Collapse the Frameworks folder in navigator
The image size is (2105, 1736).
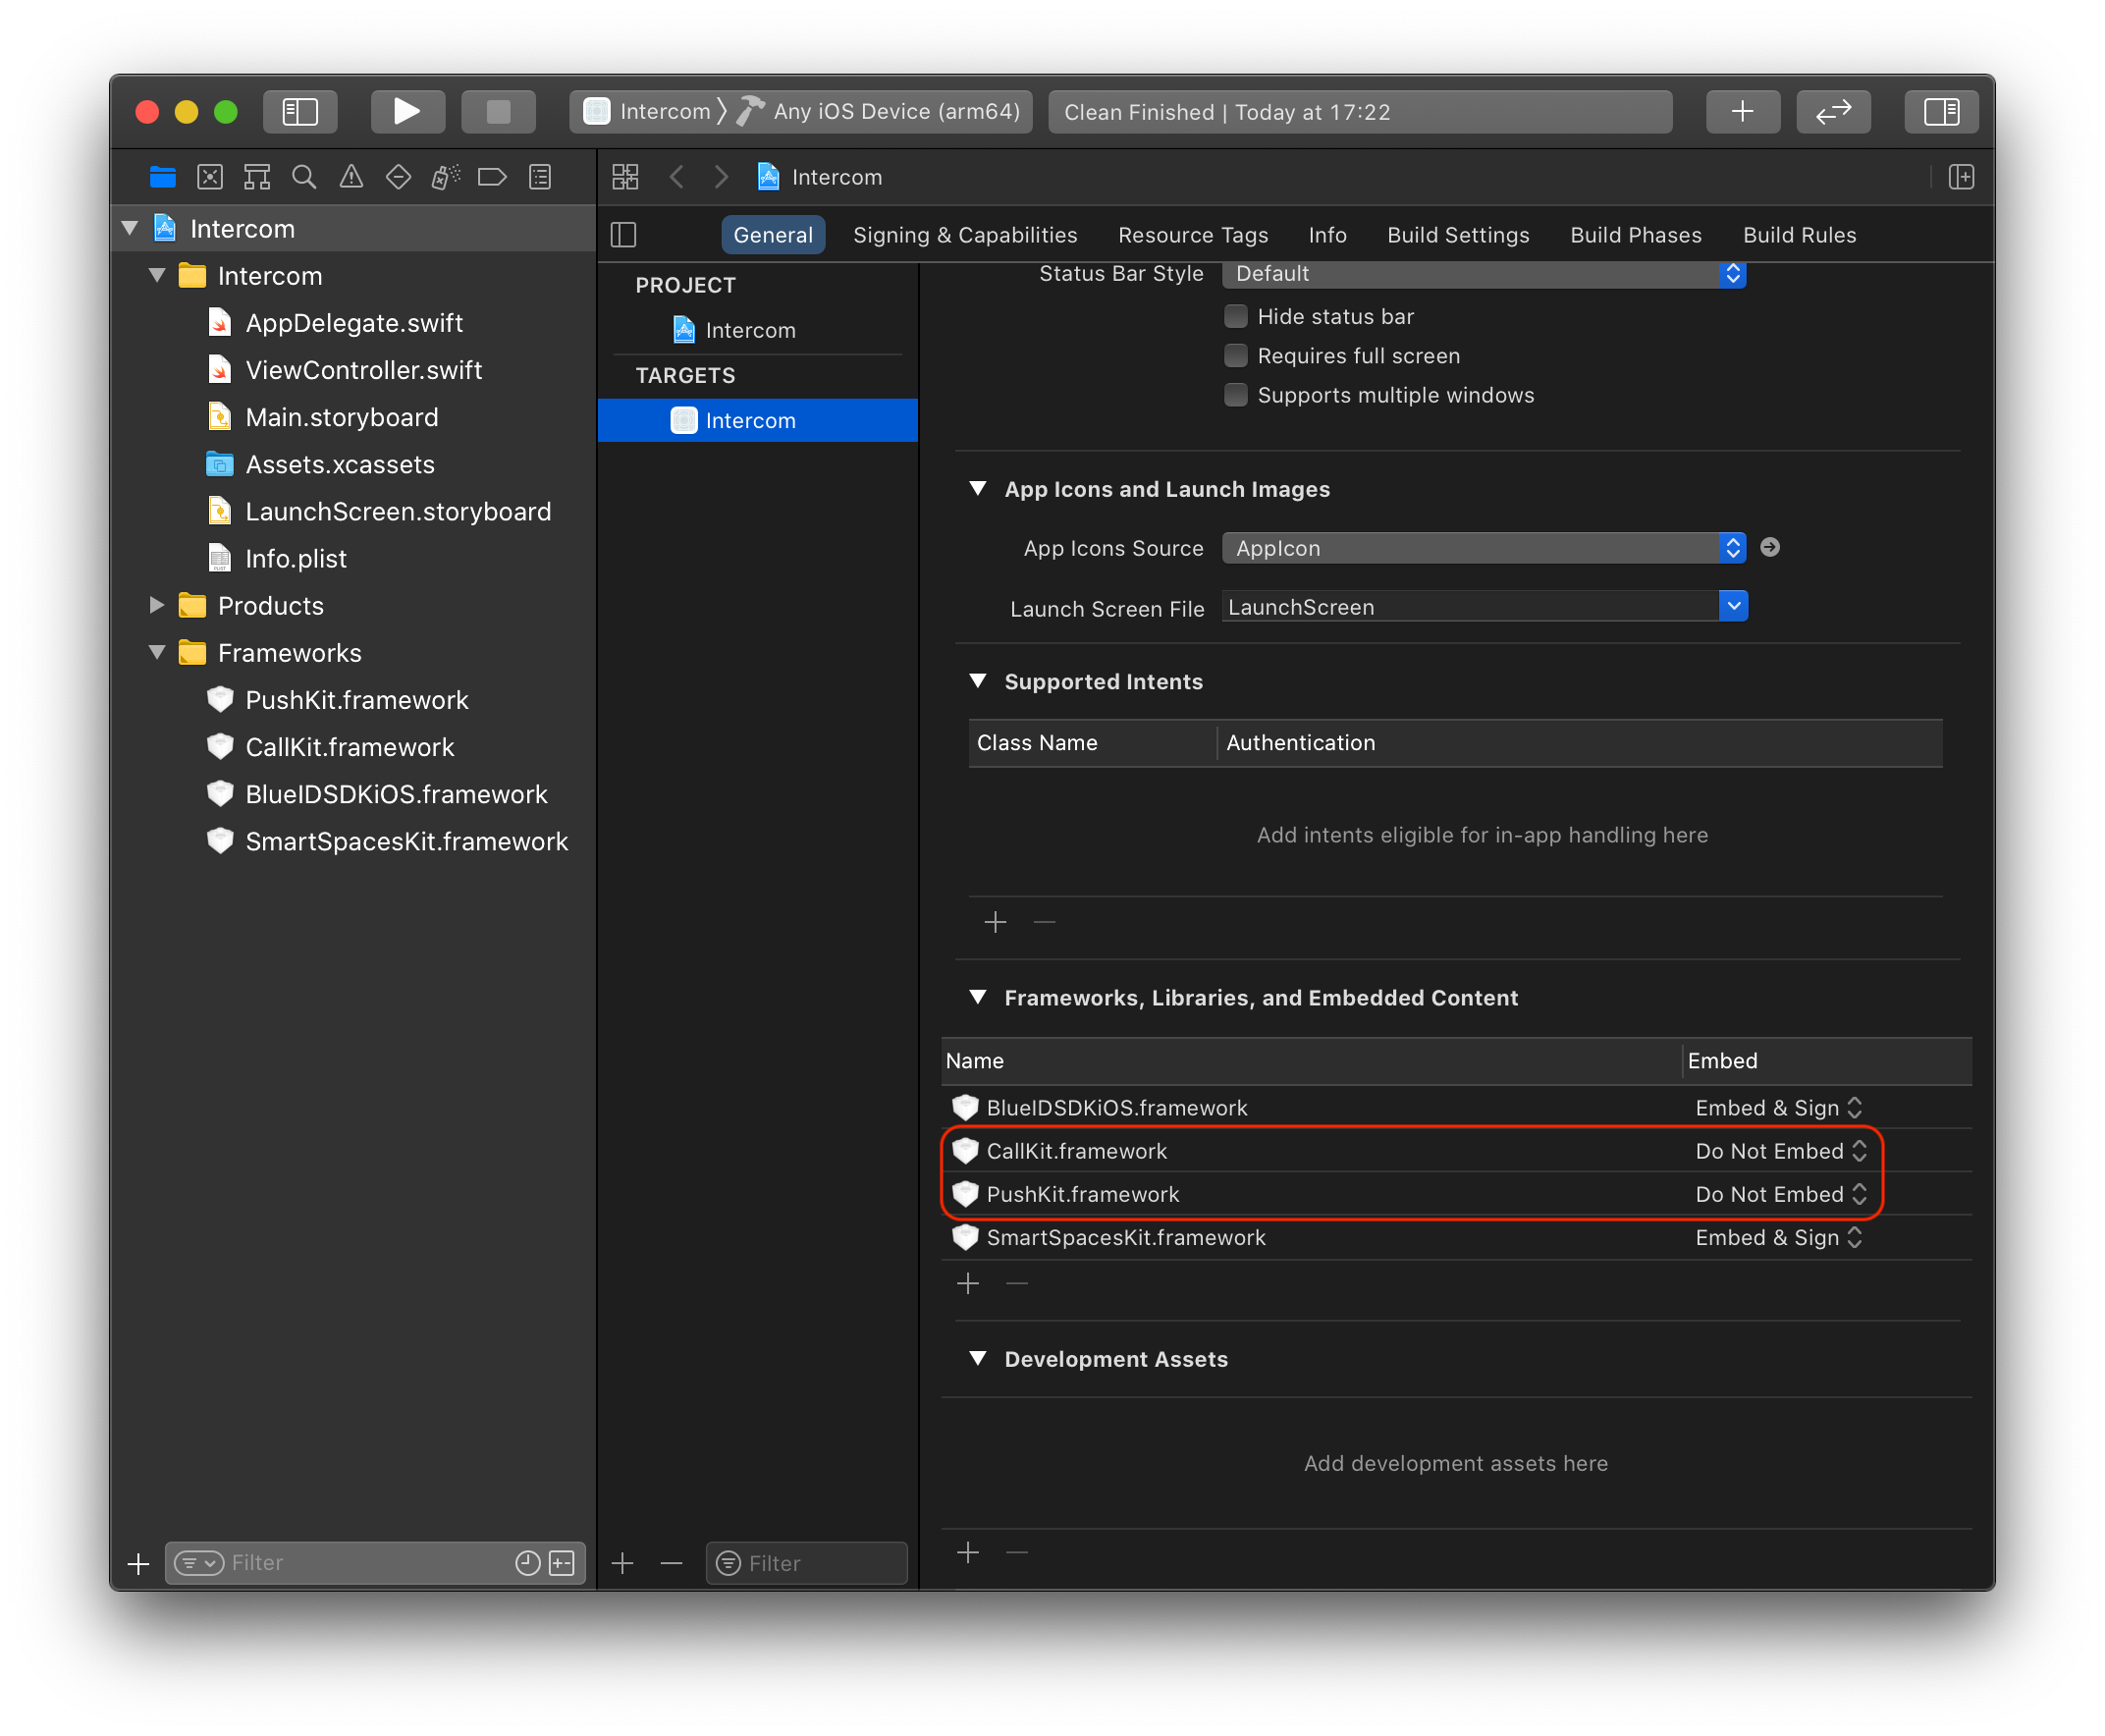[x=156, y=652]
